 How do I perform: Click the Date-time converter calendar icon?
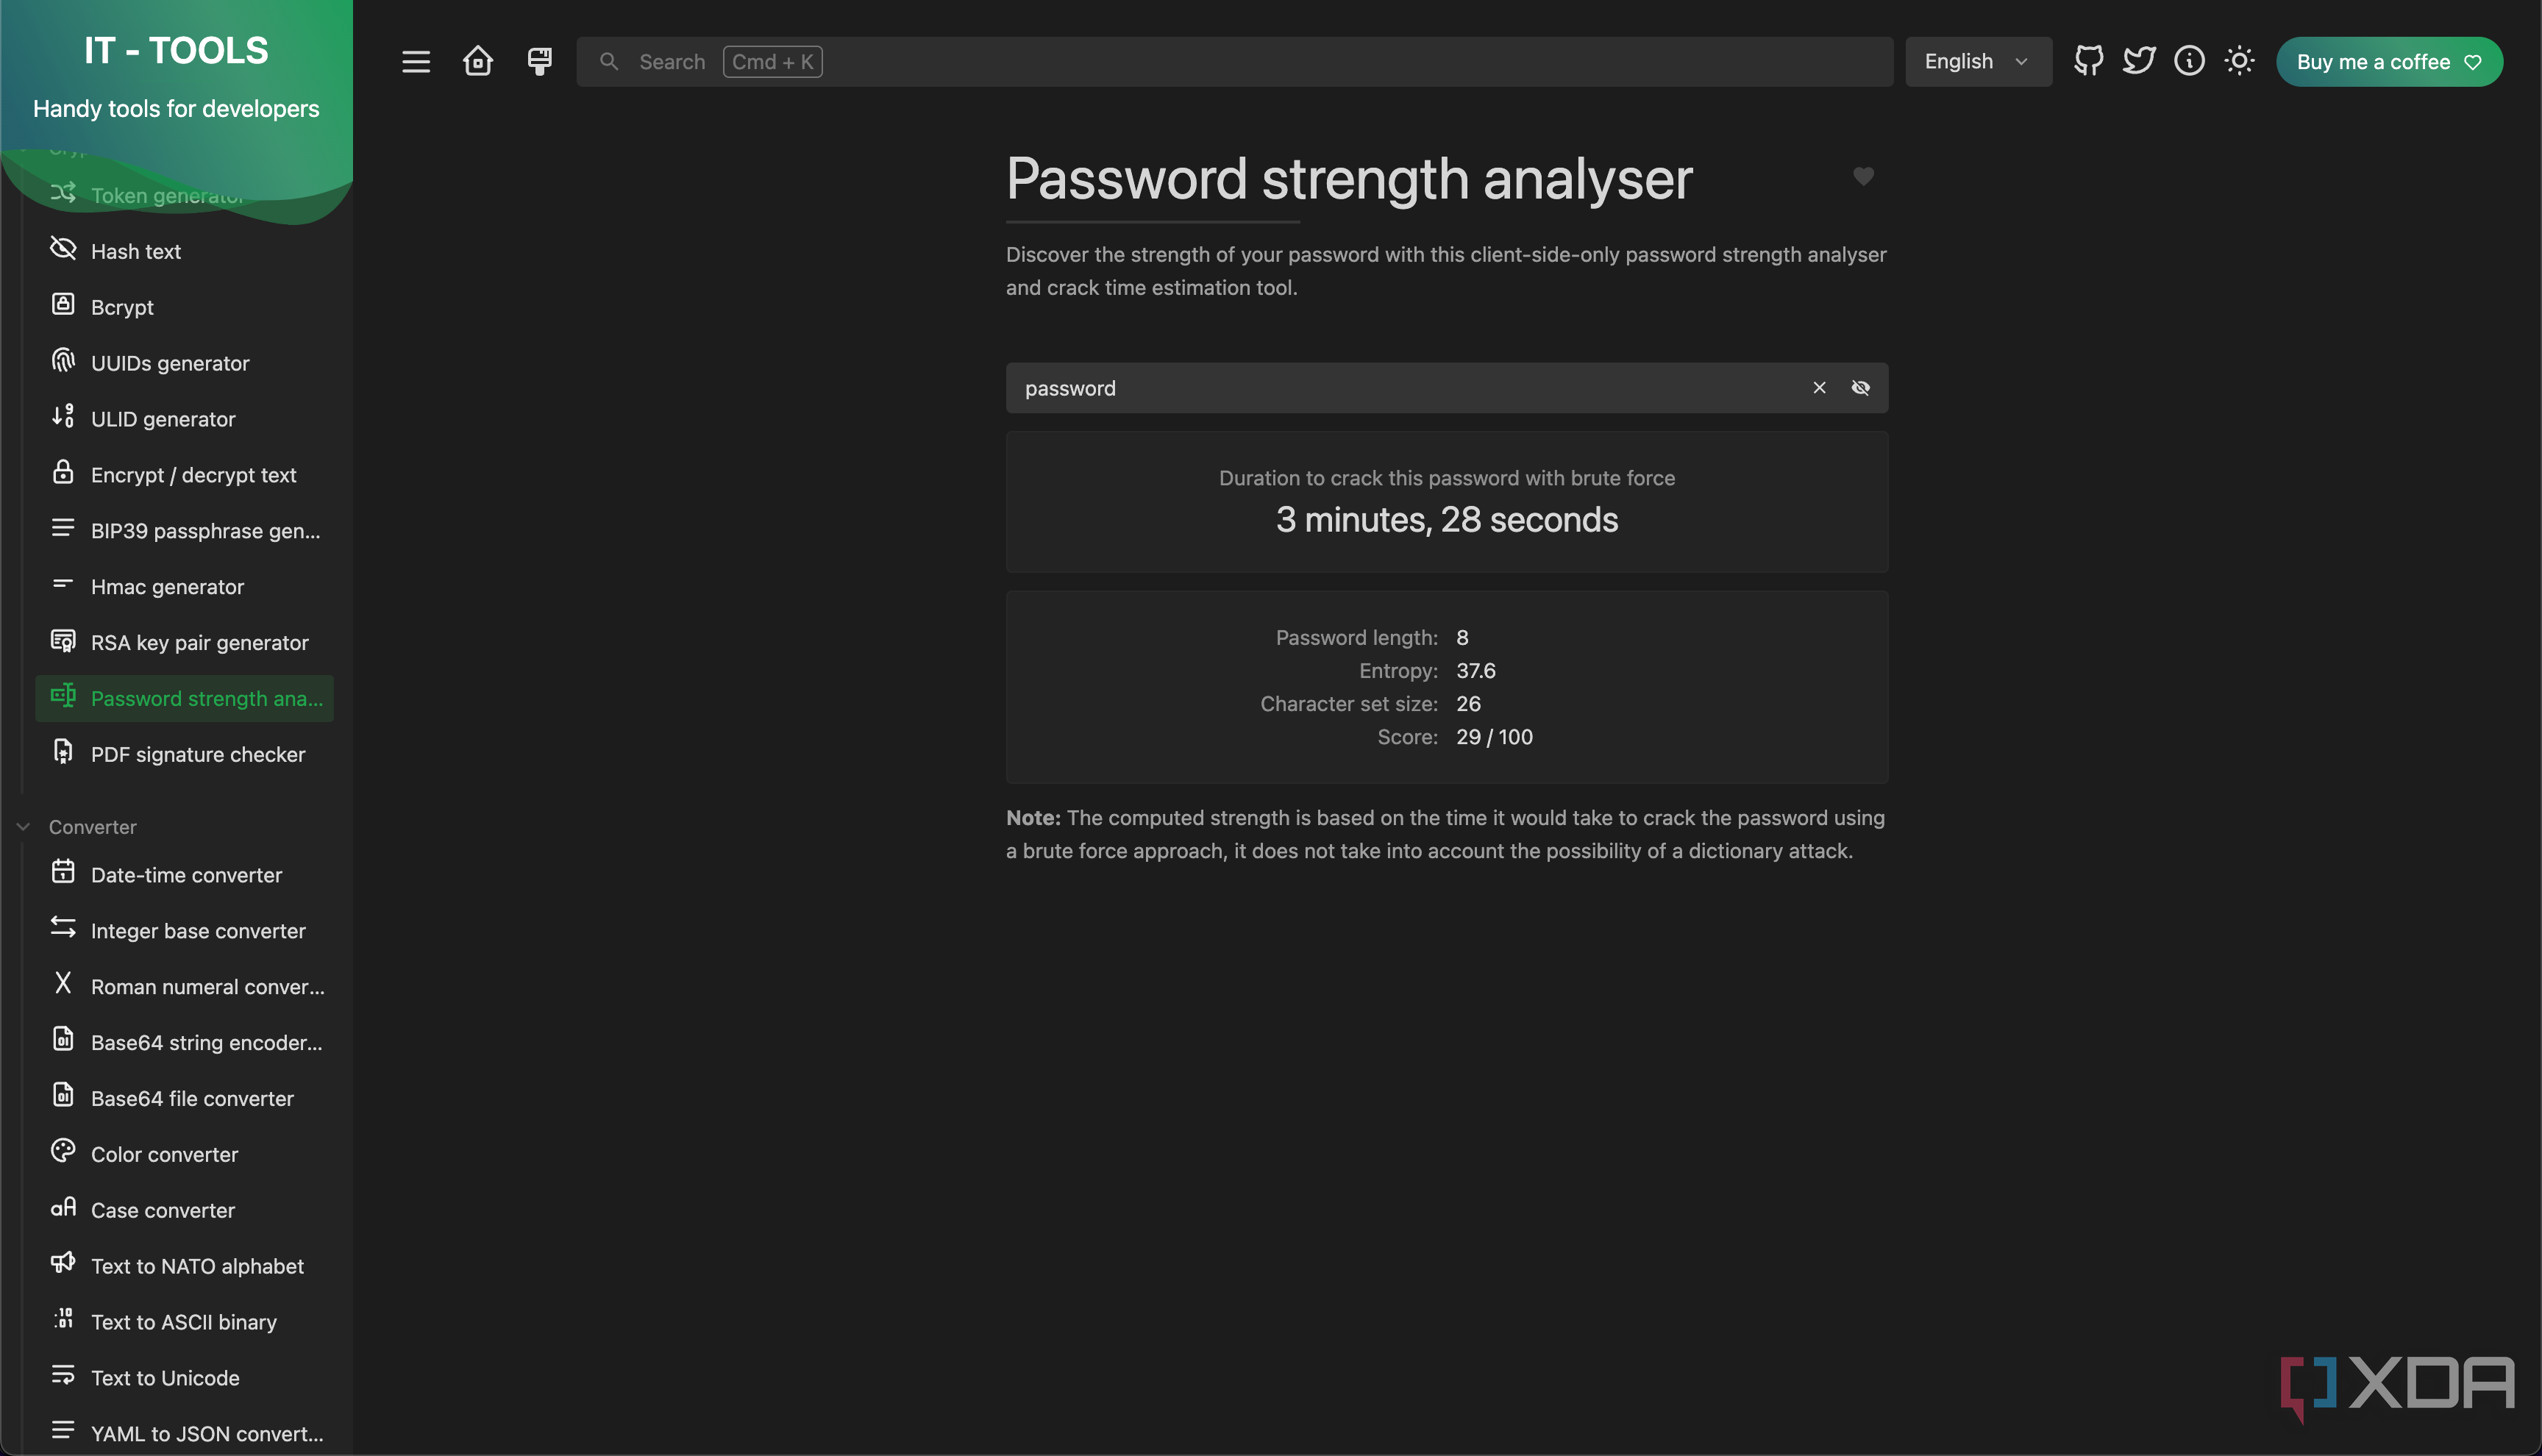point(63,872)
